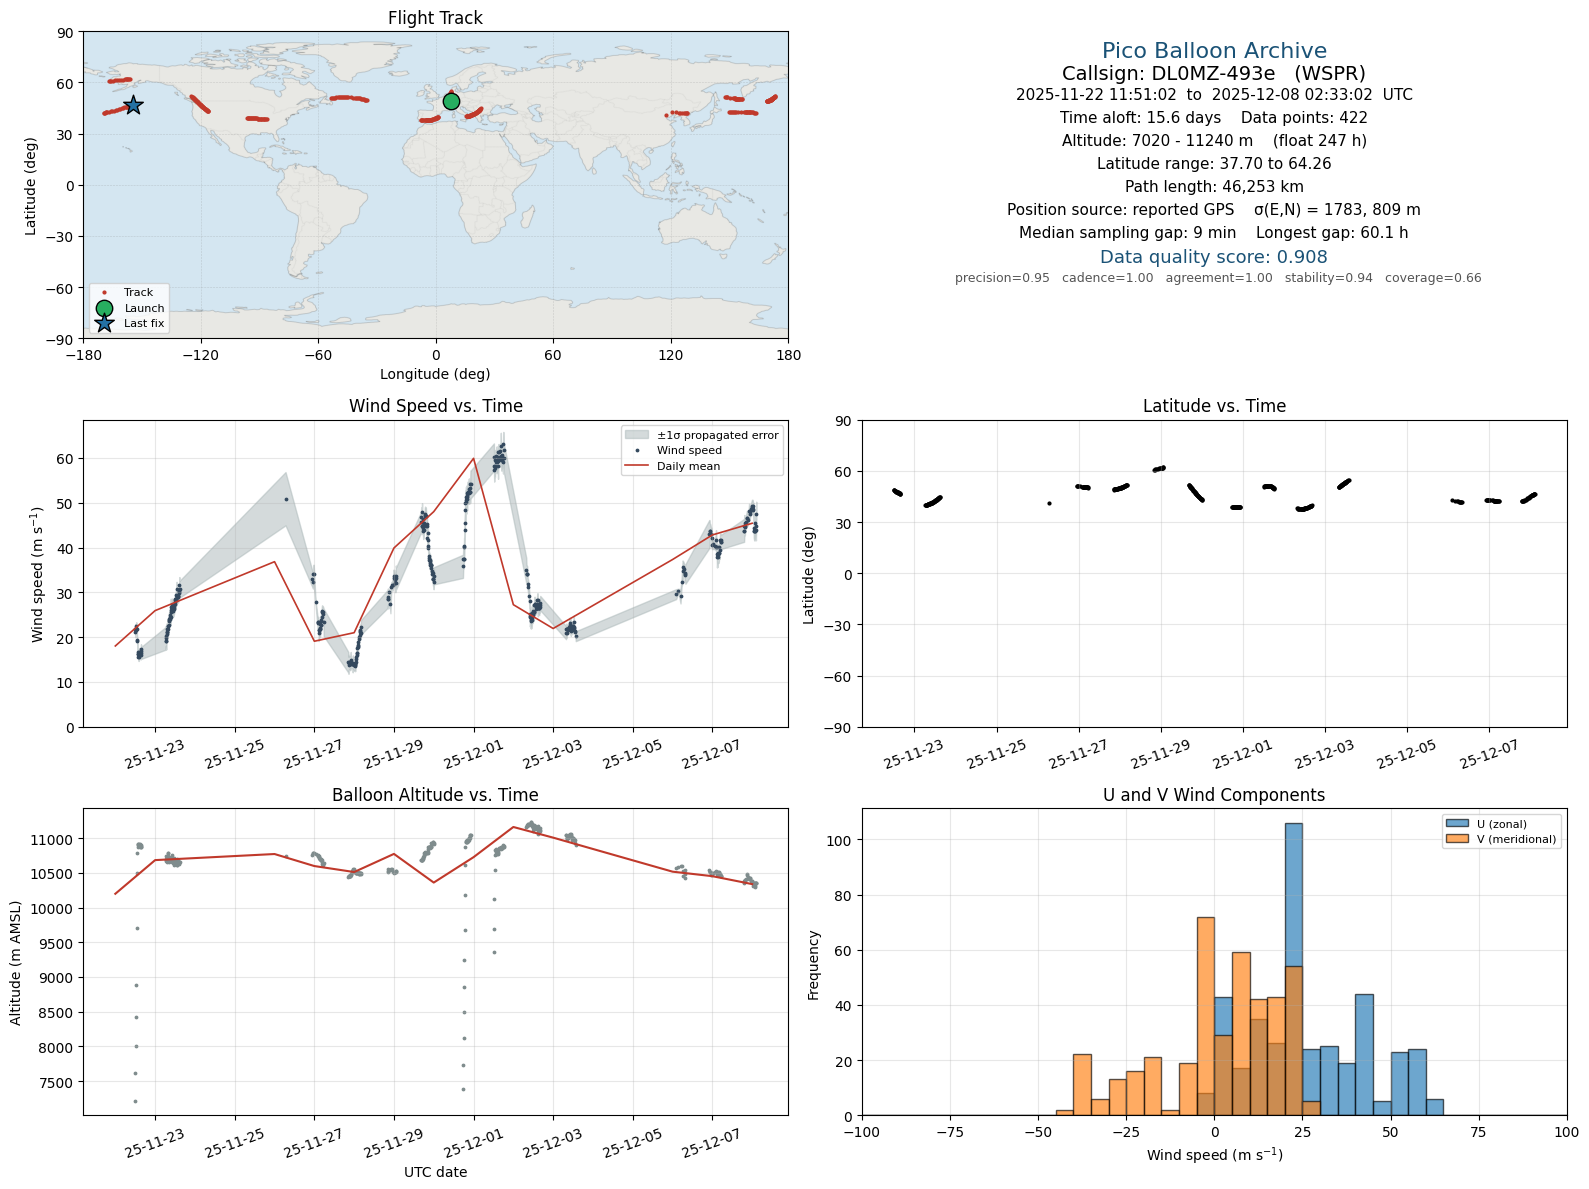This screenshot has width=1589, height=1189.
Task: Click the "Altitude (m AMSL)" axis label
Action: pos(16,962)
